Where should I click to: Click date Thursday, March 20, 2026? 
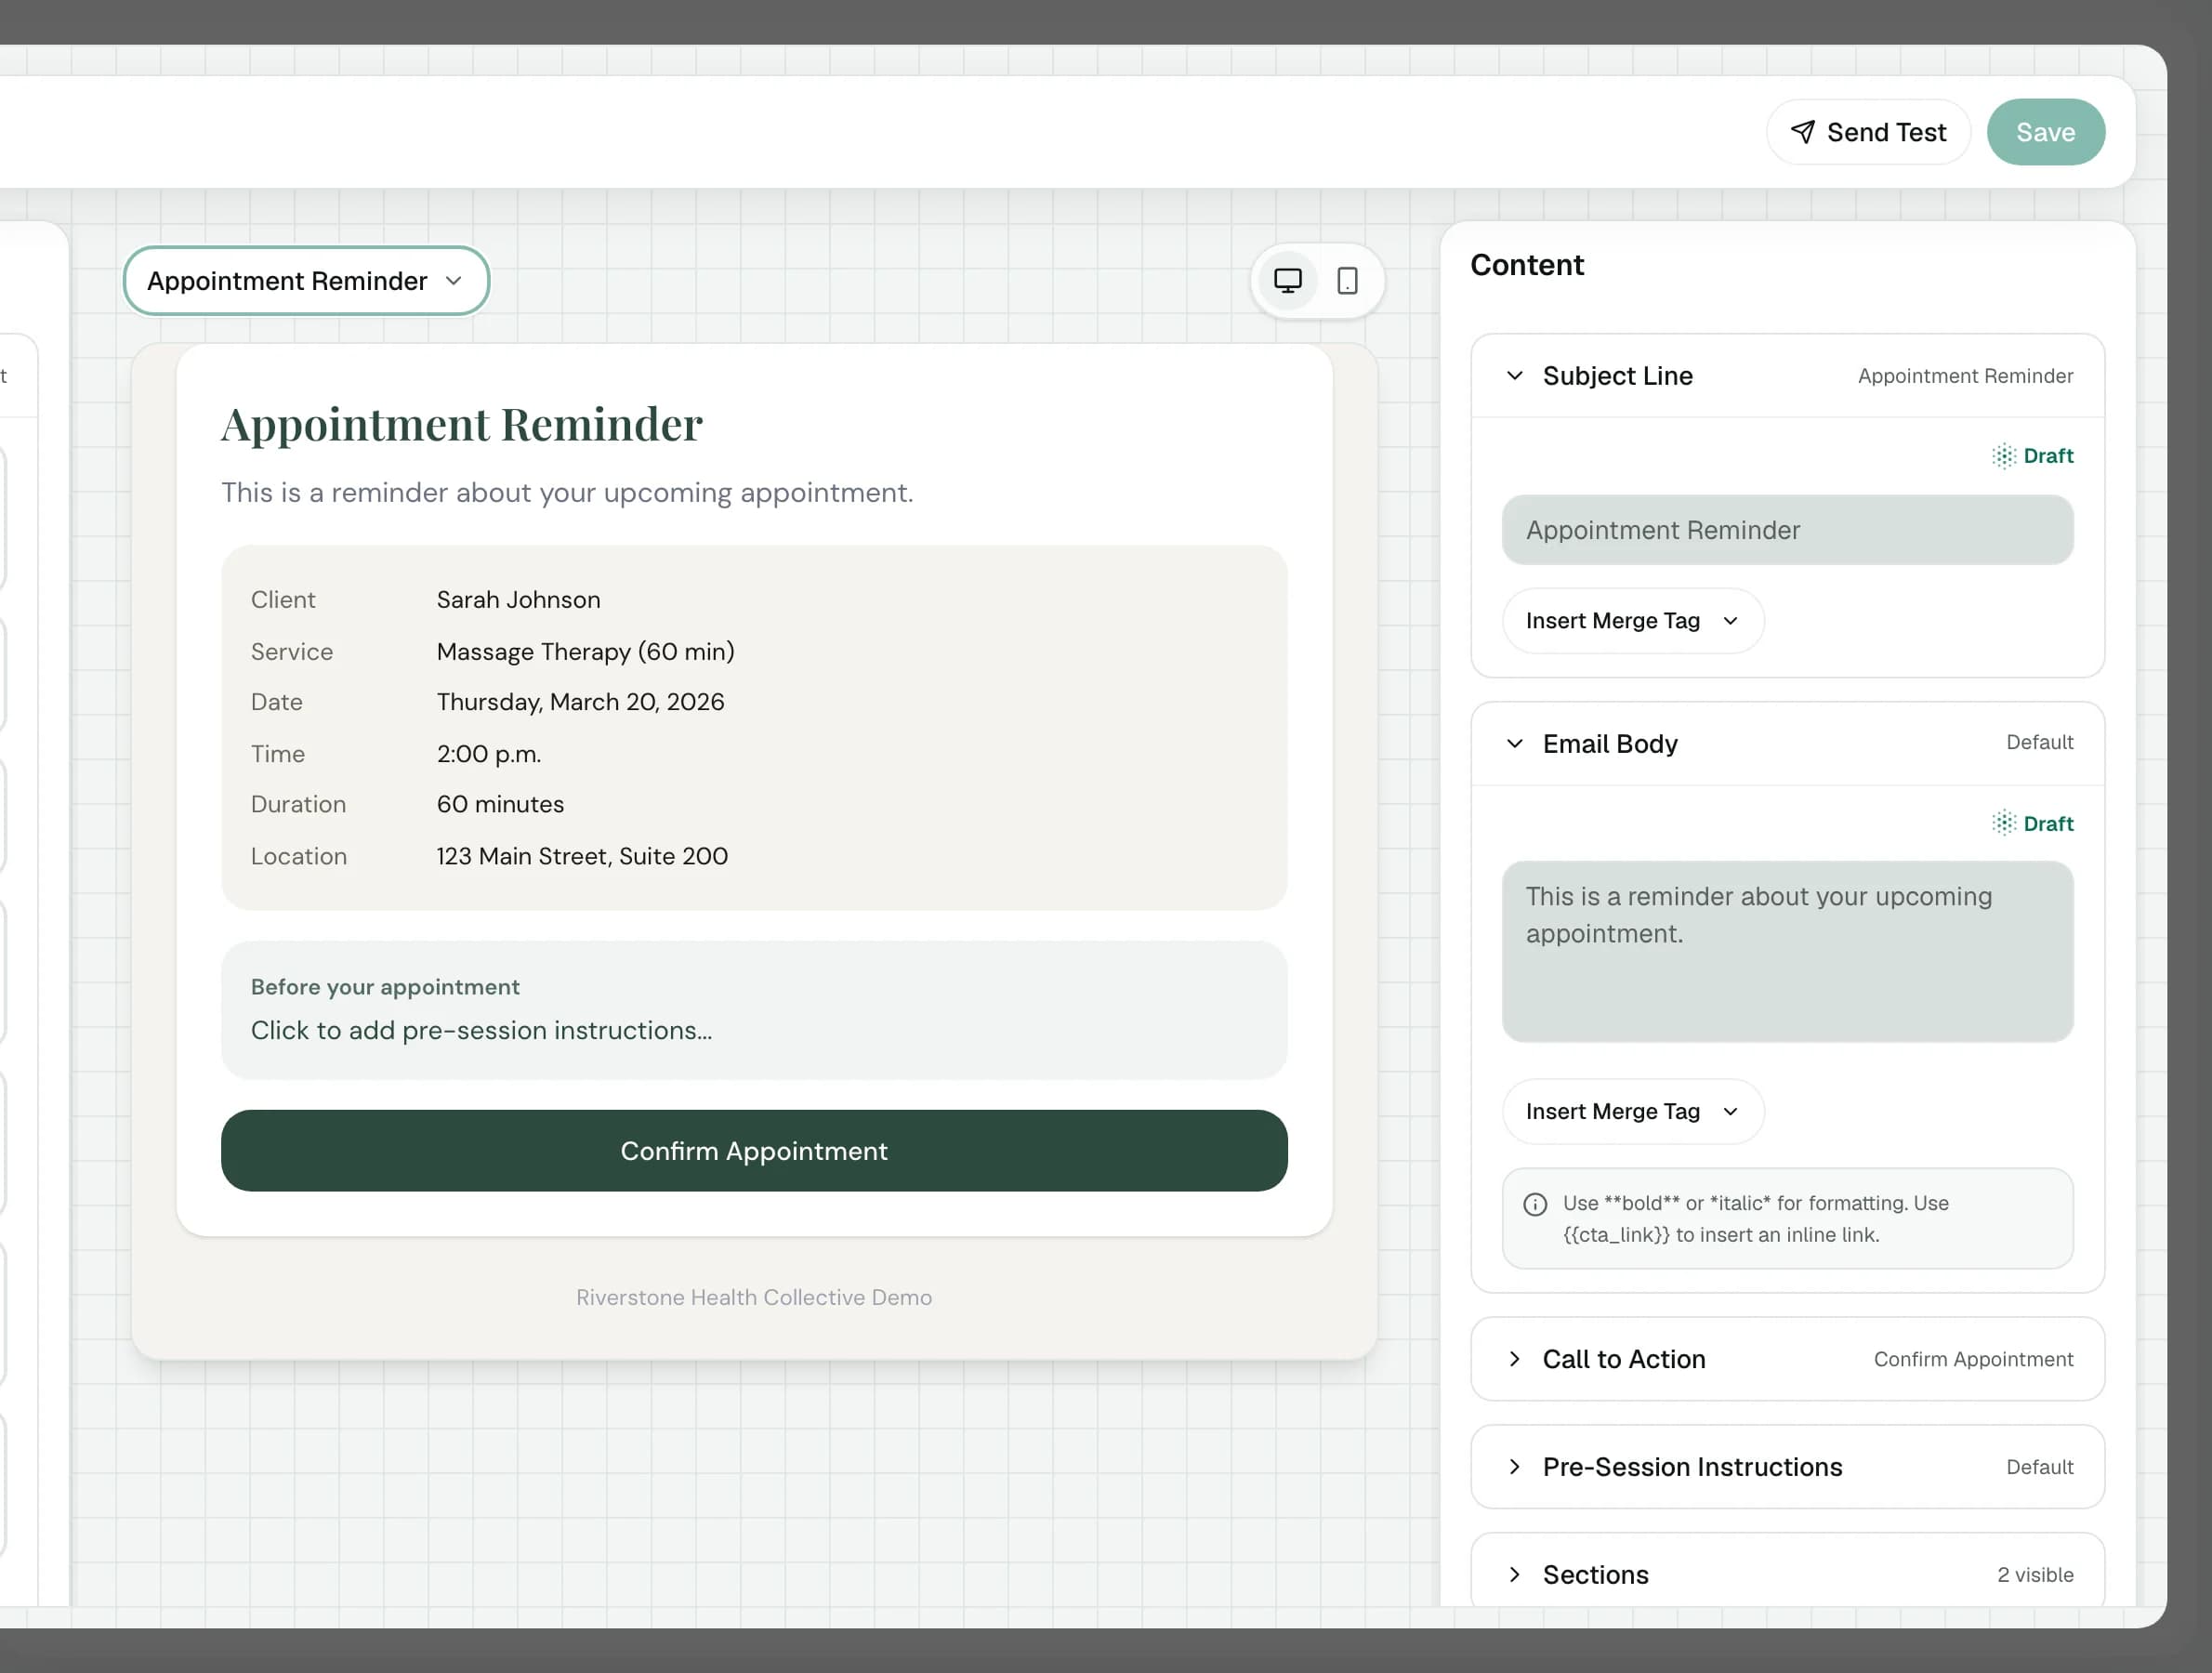click(580, 703)
